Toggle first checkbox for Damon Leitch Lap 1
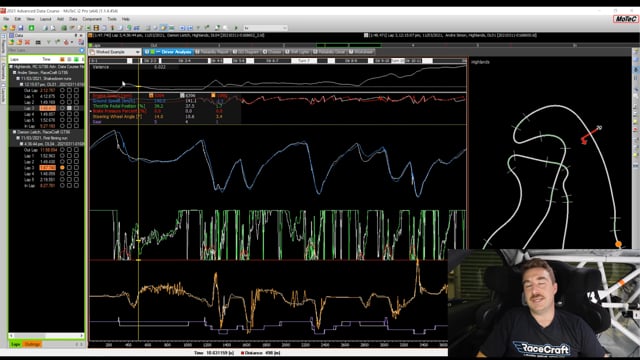Image resolution: width=640 pixels, height=360 pixels. point(62,156)
